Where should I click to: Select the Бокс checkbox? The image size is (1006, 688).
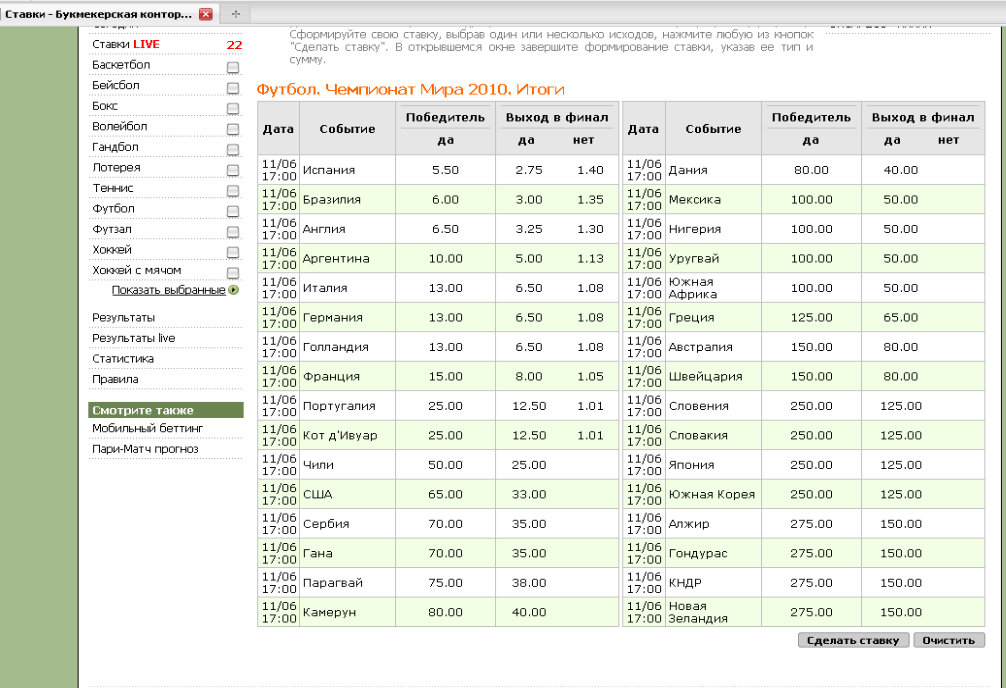click(233, 108)
